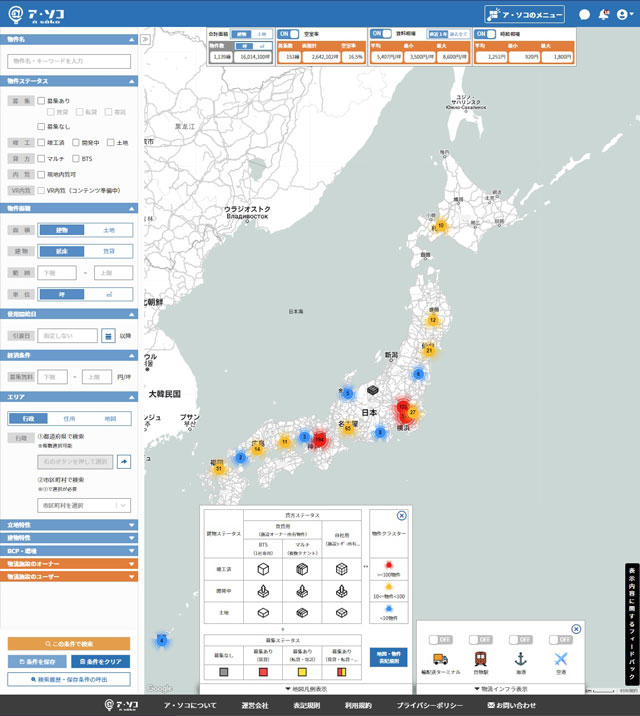The width and height of the screenshot is (640, 716).
Task: Toggle the vacancy rate ON switch
Action: 289,34
